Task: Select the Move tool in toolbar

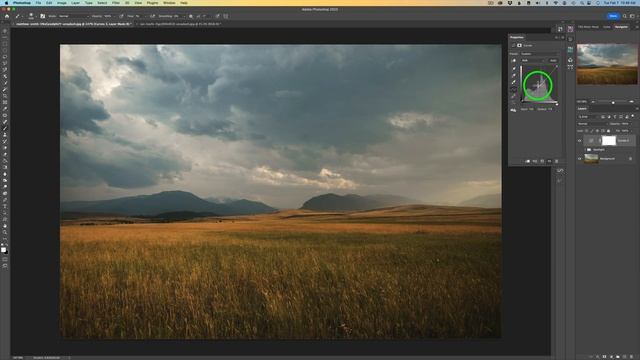Action: tap(4, 31)
